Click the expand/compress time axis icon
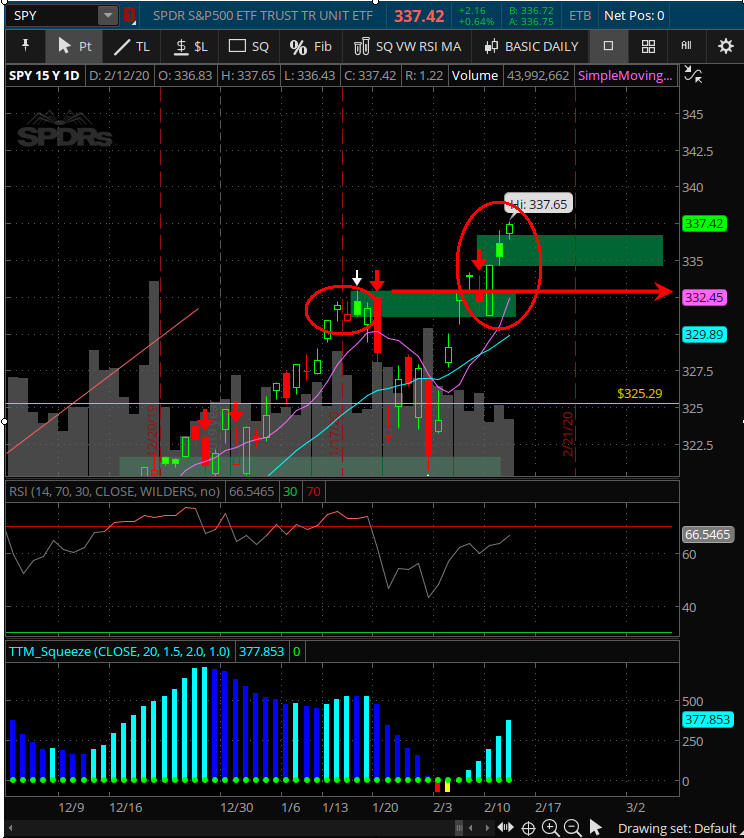Viewport: 744px width, 838px height. pos(505,828)
